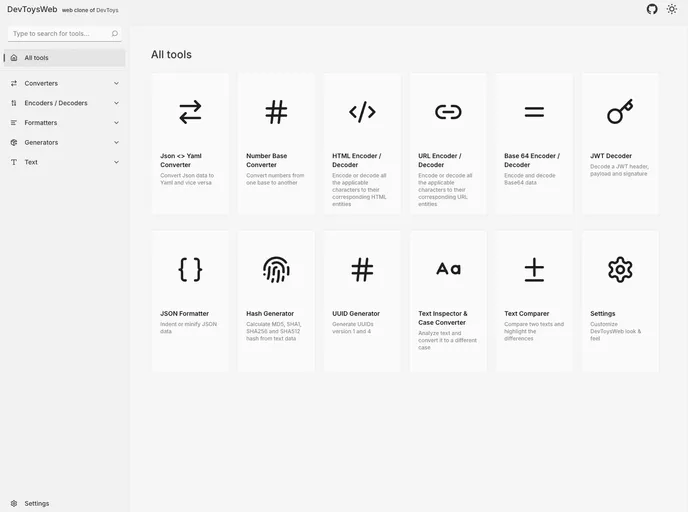Click the DevToysWeb title link
The image size is (688, 512).
coord(32,9)
